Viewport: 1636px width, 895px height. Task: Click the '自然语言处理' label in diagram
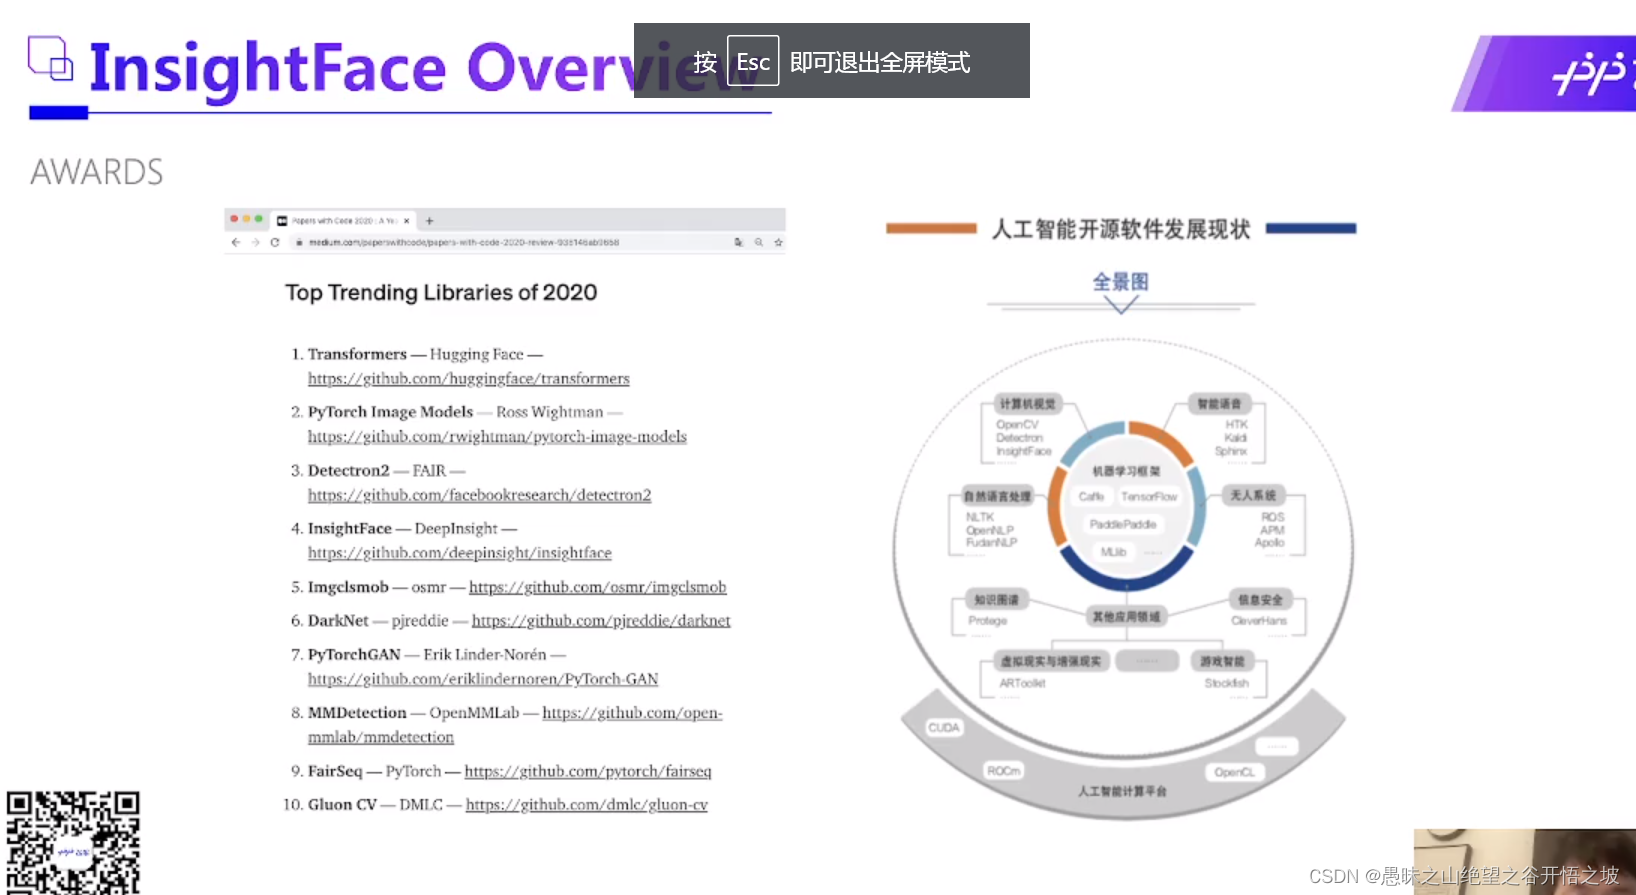(x=997, y=496)
